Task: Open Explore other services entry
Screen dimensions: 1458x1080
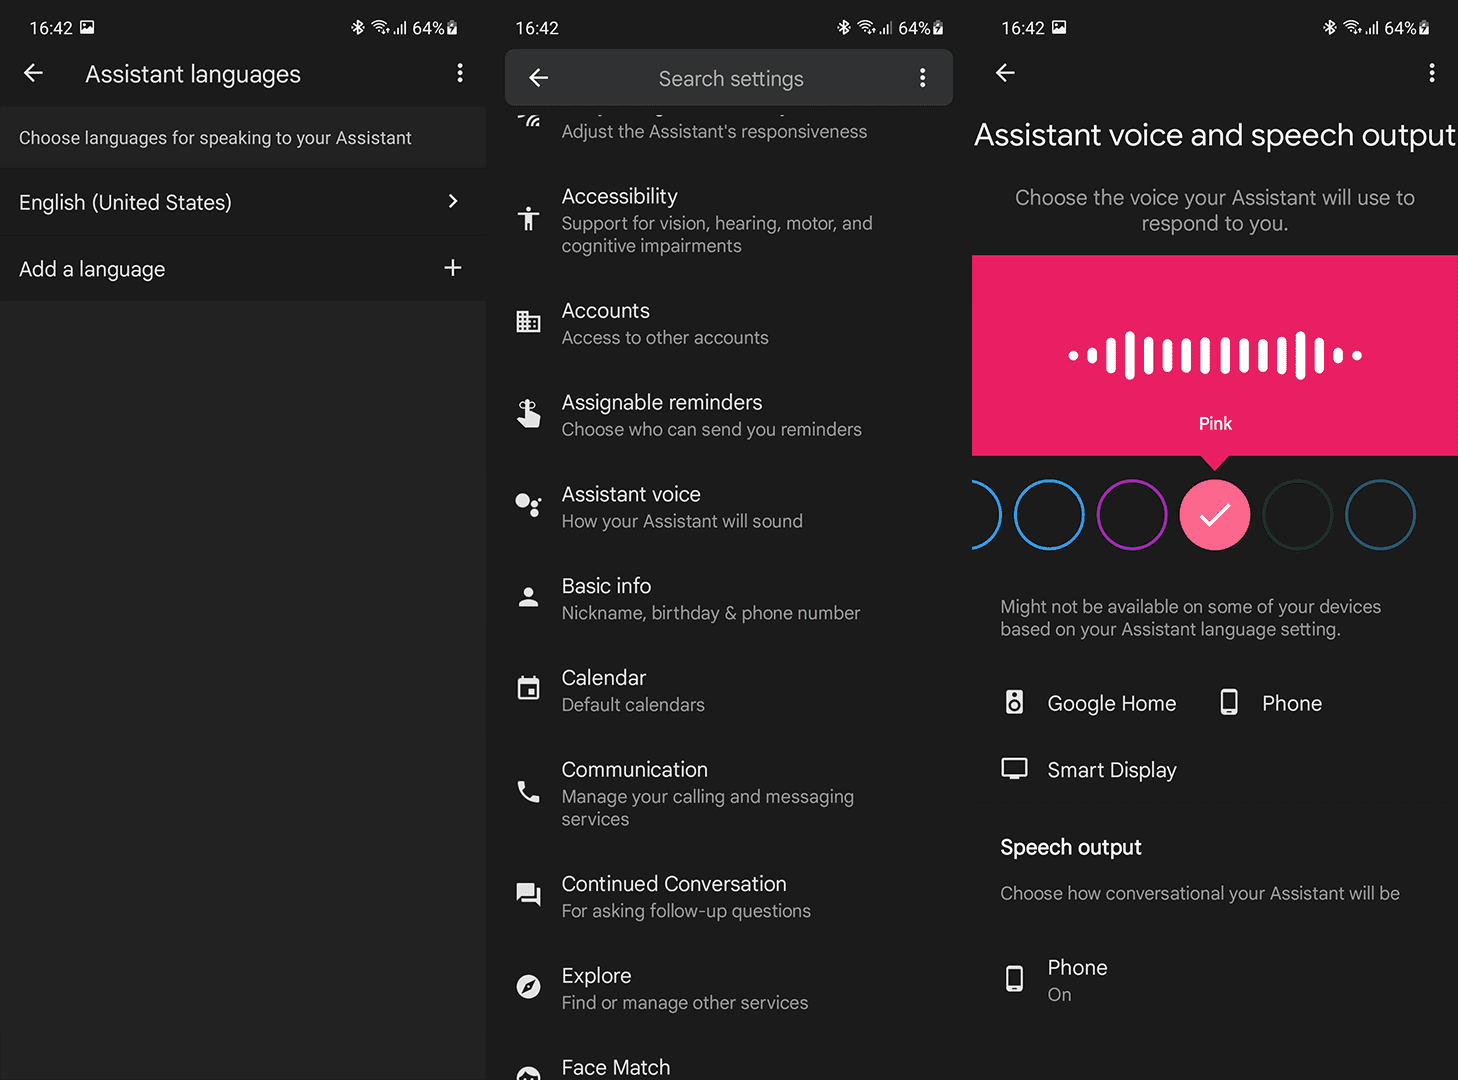Action: (729, 989)
